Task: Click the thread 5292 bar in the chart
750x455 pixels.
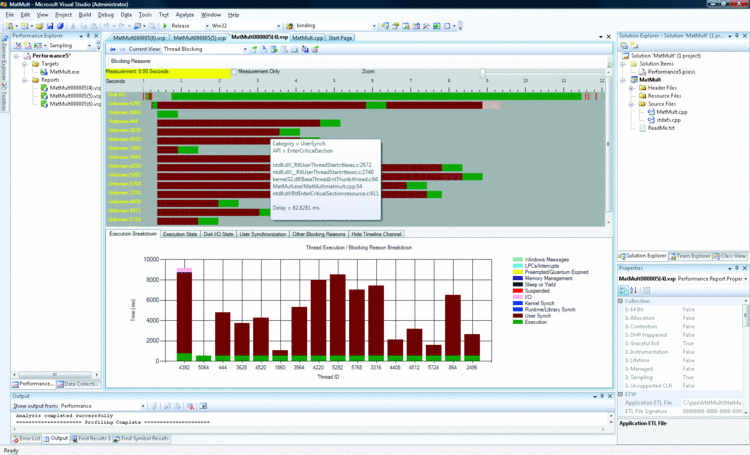Action: (338, 318)
